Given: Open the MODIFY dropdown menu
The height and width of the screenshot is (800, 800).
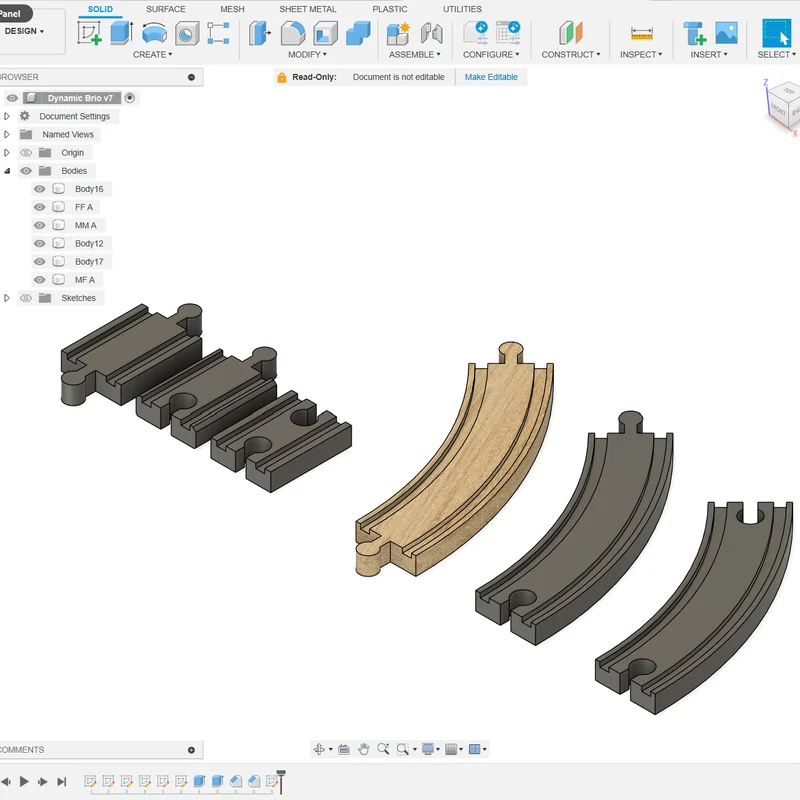Looking at the screenshot, I should point(307,55).
